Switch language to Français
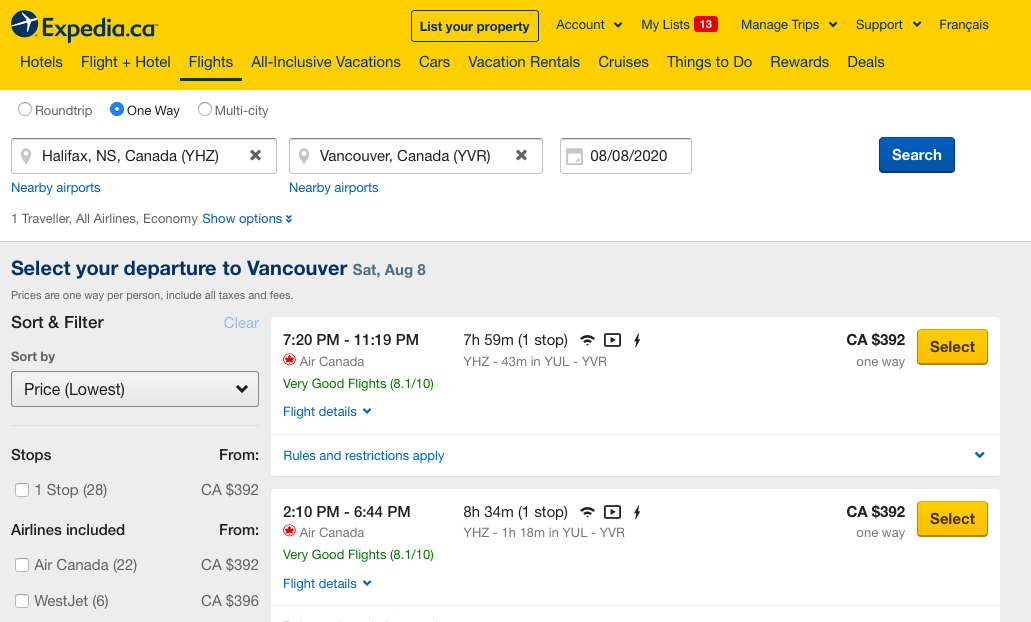 point(963,25)
